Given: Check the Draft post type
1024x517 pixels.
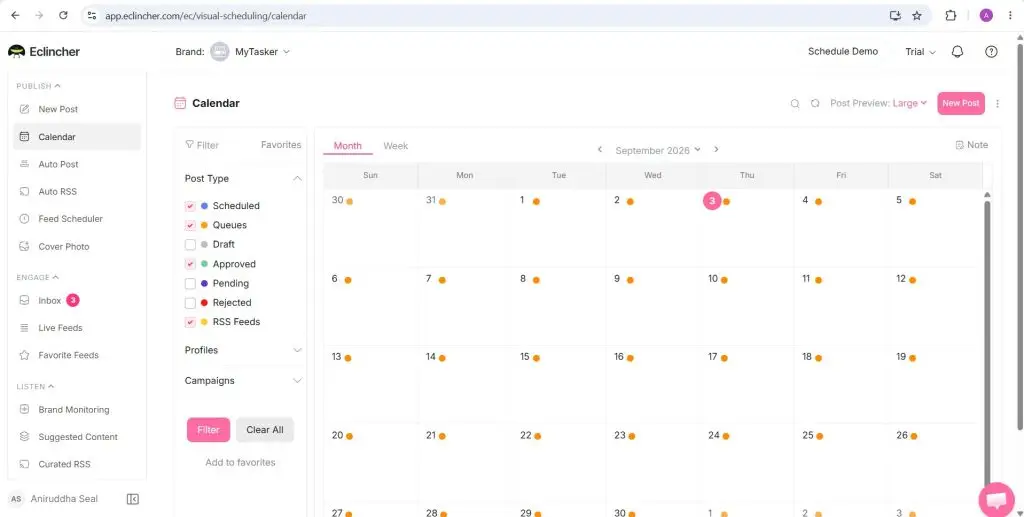Looking at the screenshot, I should [190, 244].
